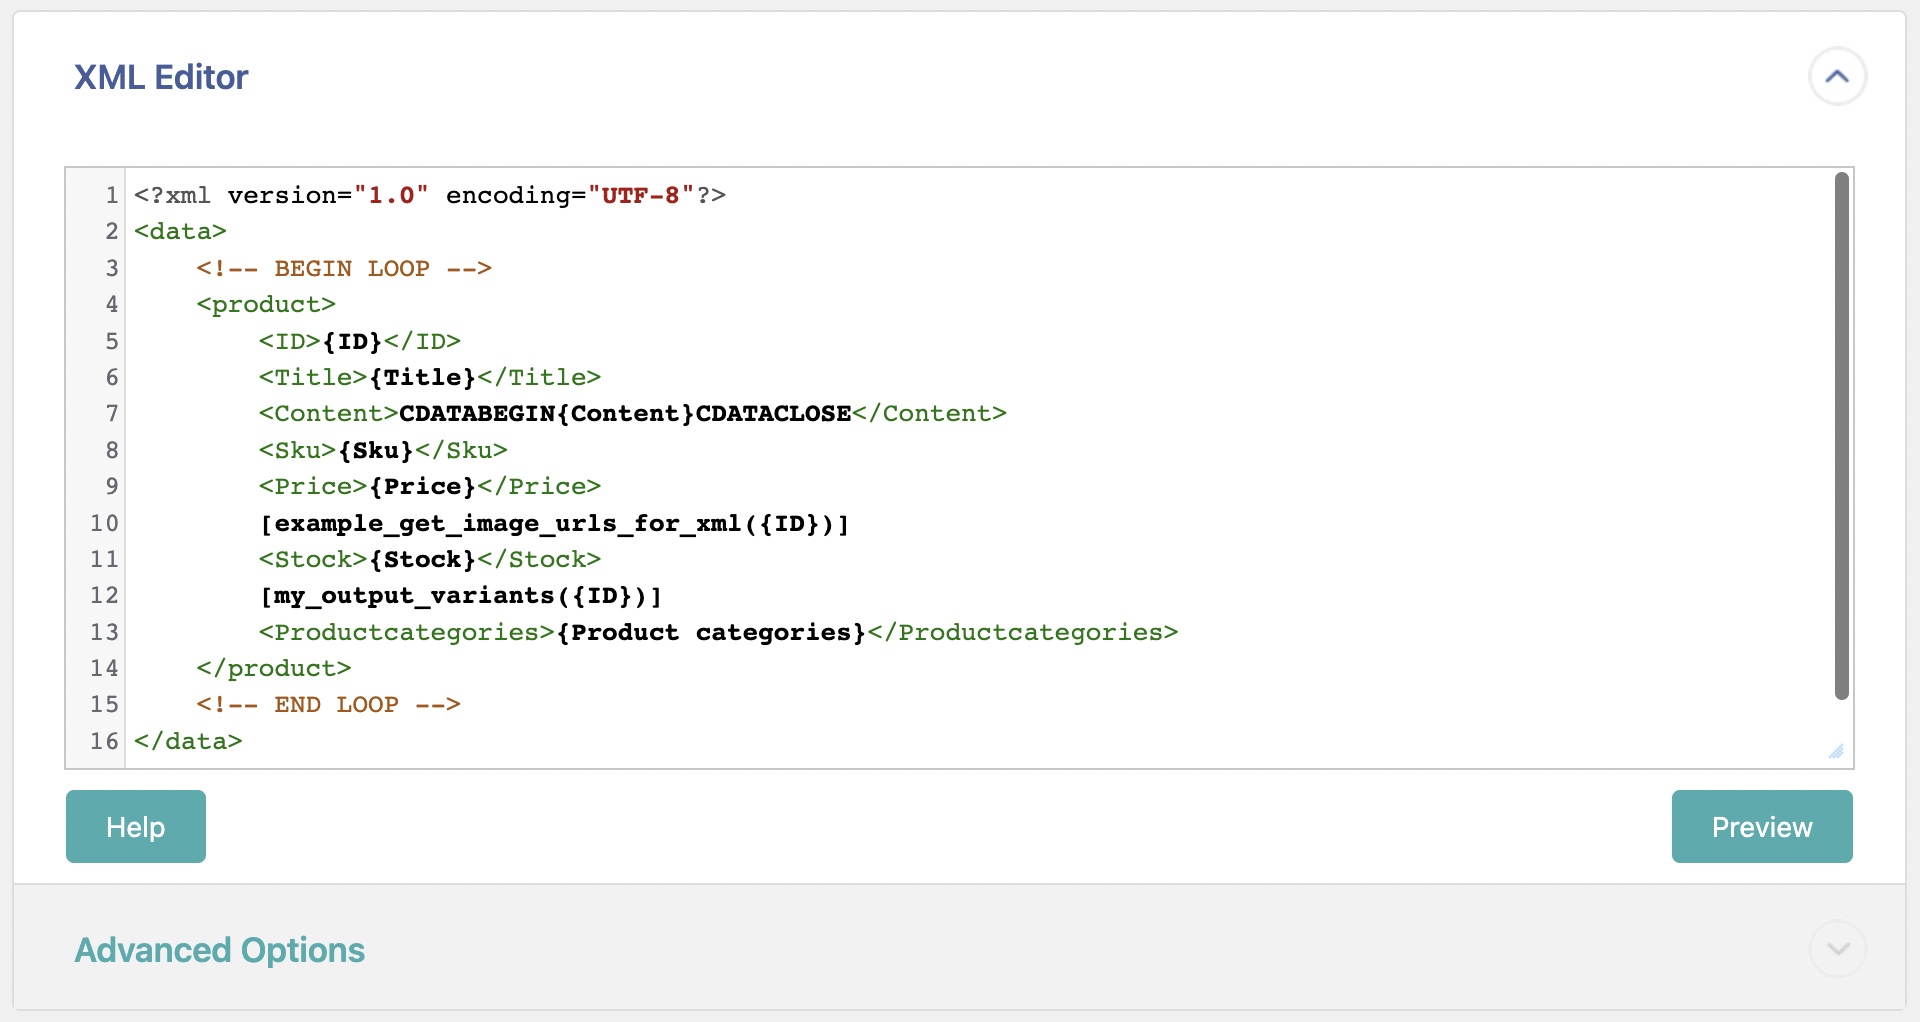Click the BEGIN LOOP comment line

pos(343,269)
